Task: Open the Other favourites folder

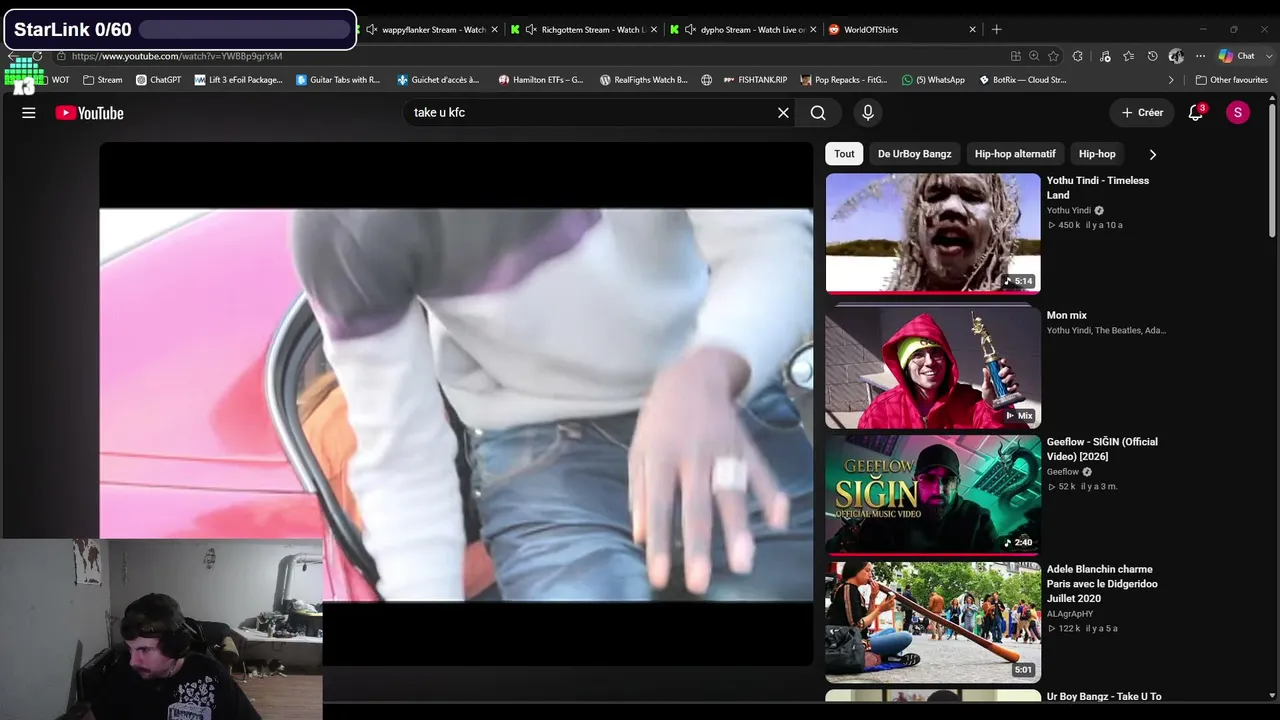Action: 1231,80
